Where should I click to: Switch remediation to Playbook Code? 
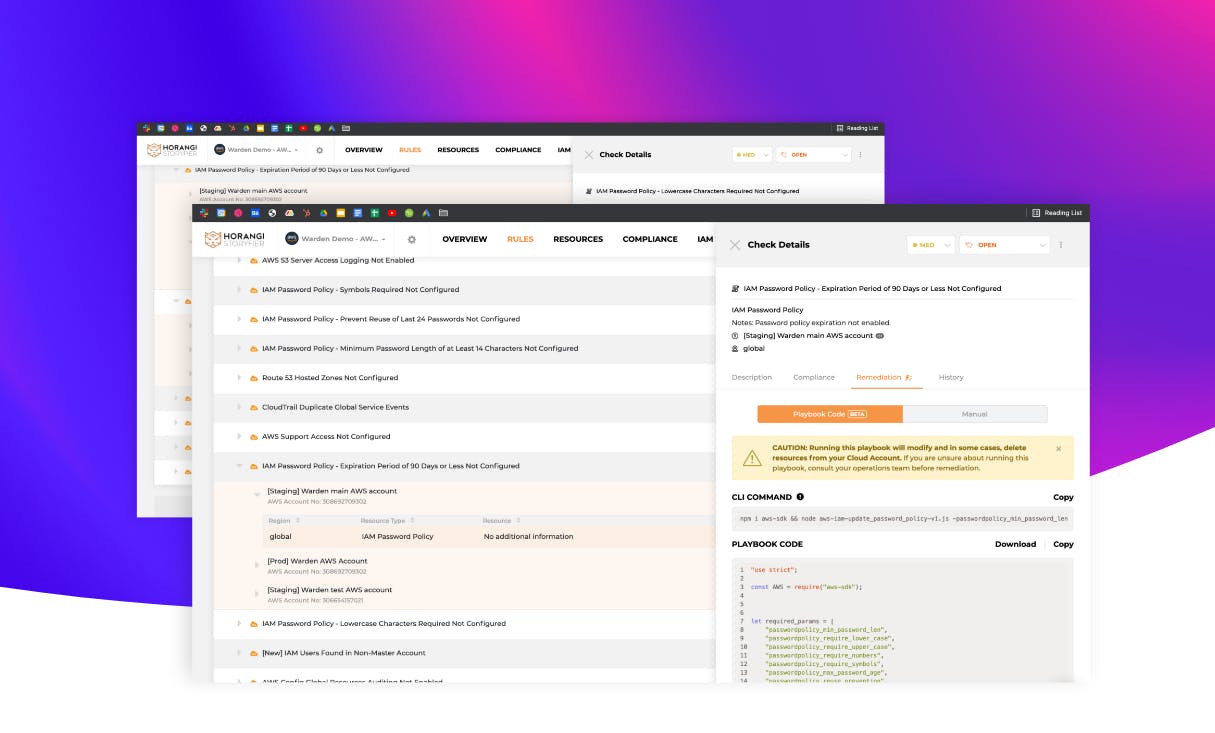pyautogui.click(x=830, y=414)
